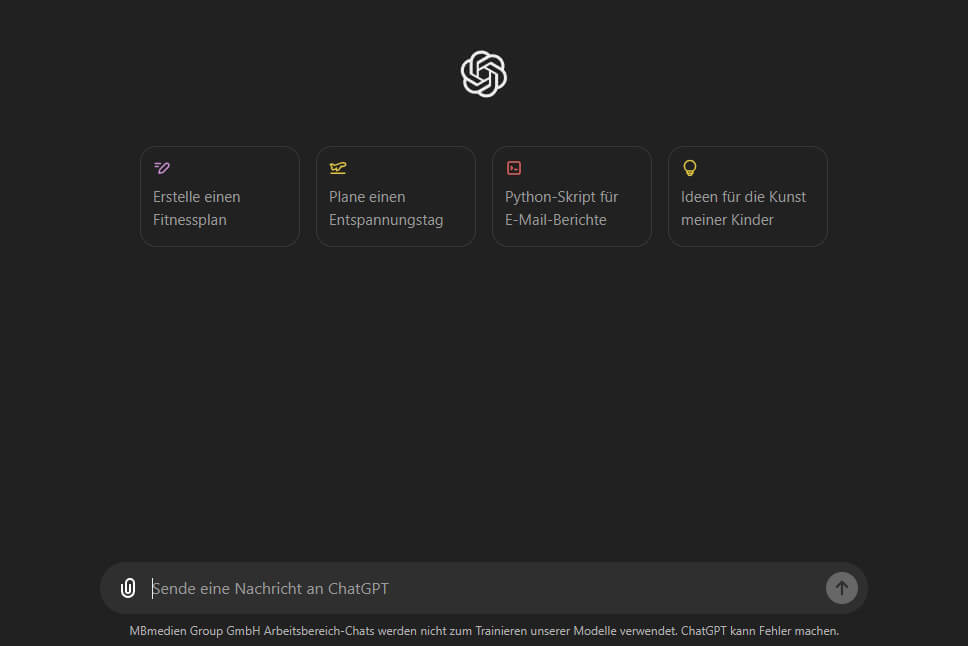Select the 'Erstelle einen Fitnessplan' suggestion
Screen dimensions: 968x646
(x=220, y=197)
